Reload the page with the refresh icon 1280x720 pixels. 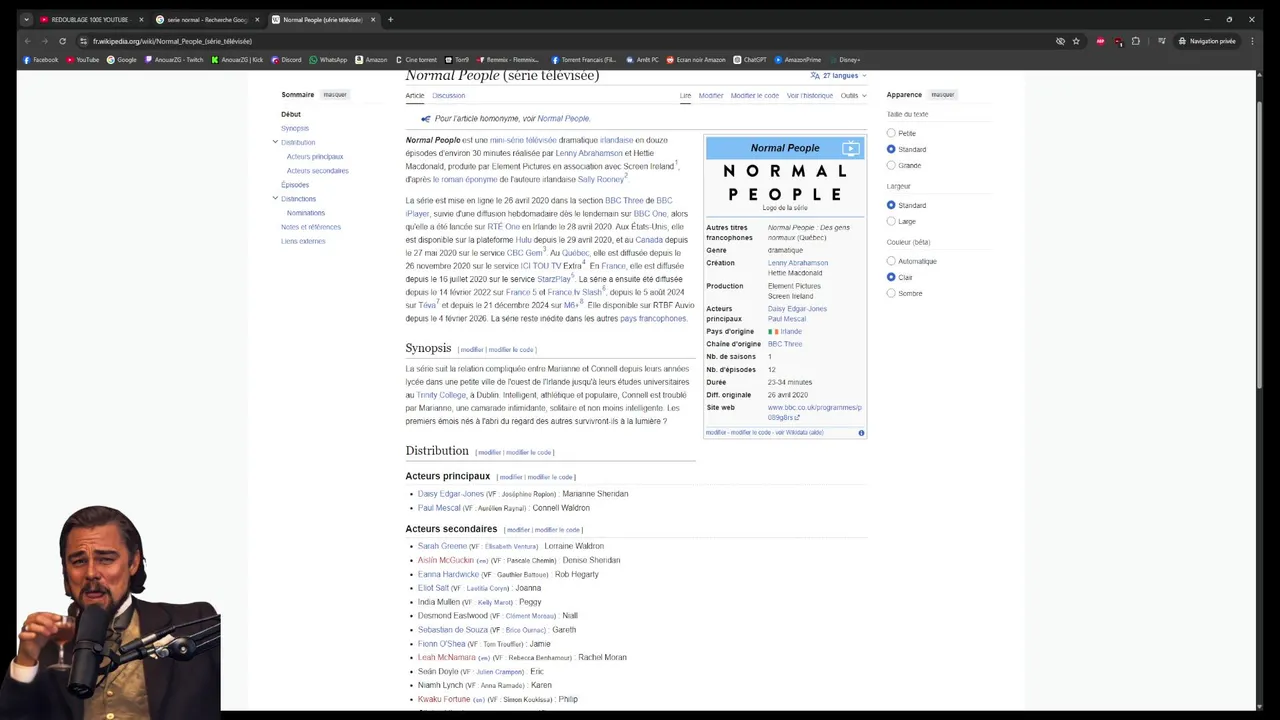coord(62,41)
